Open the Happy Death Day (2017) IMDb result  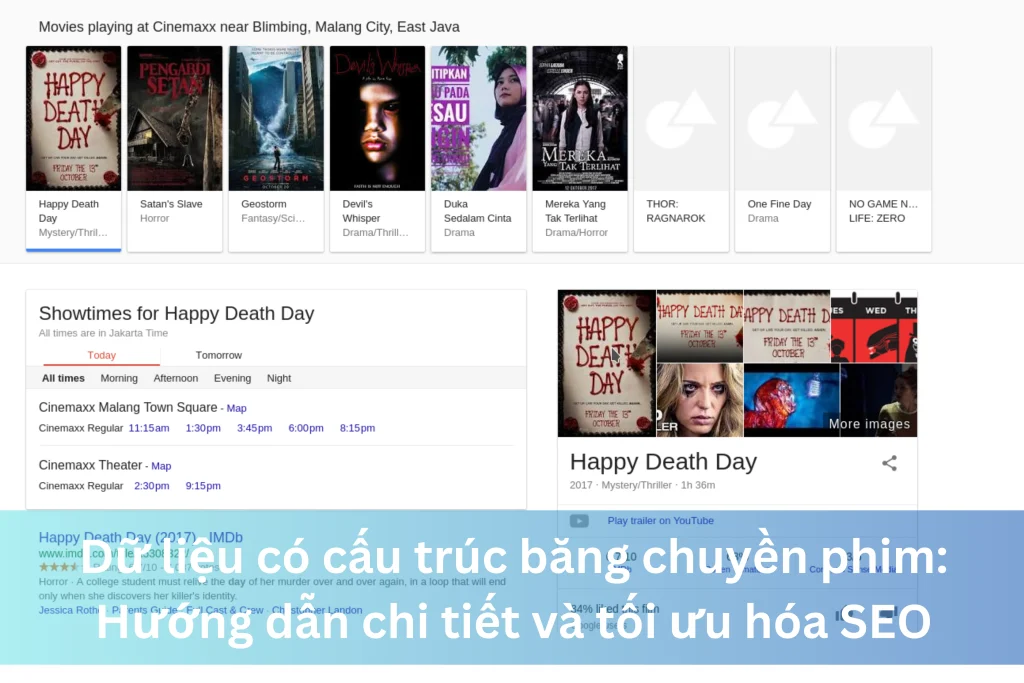click(140, 537)
